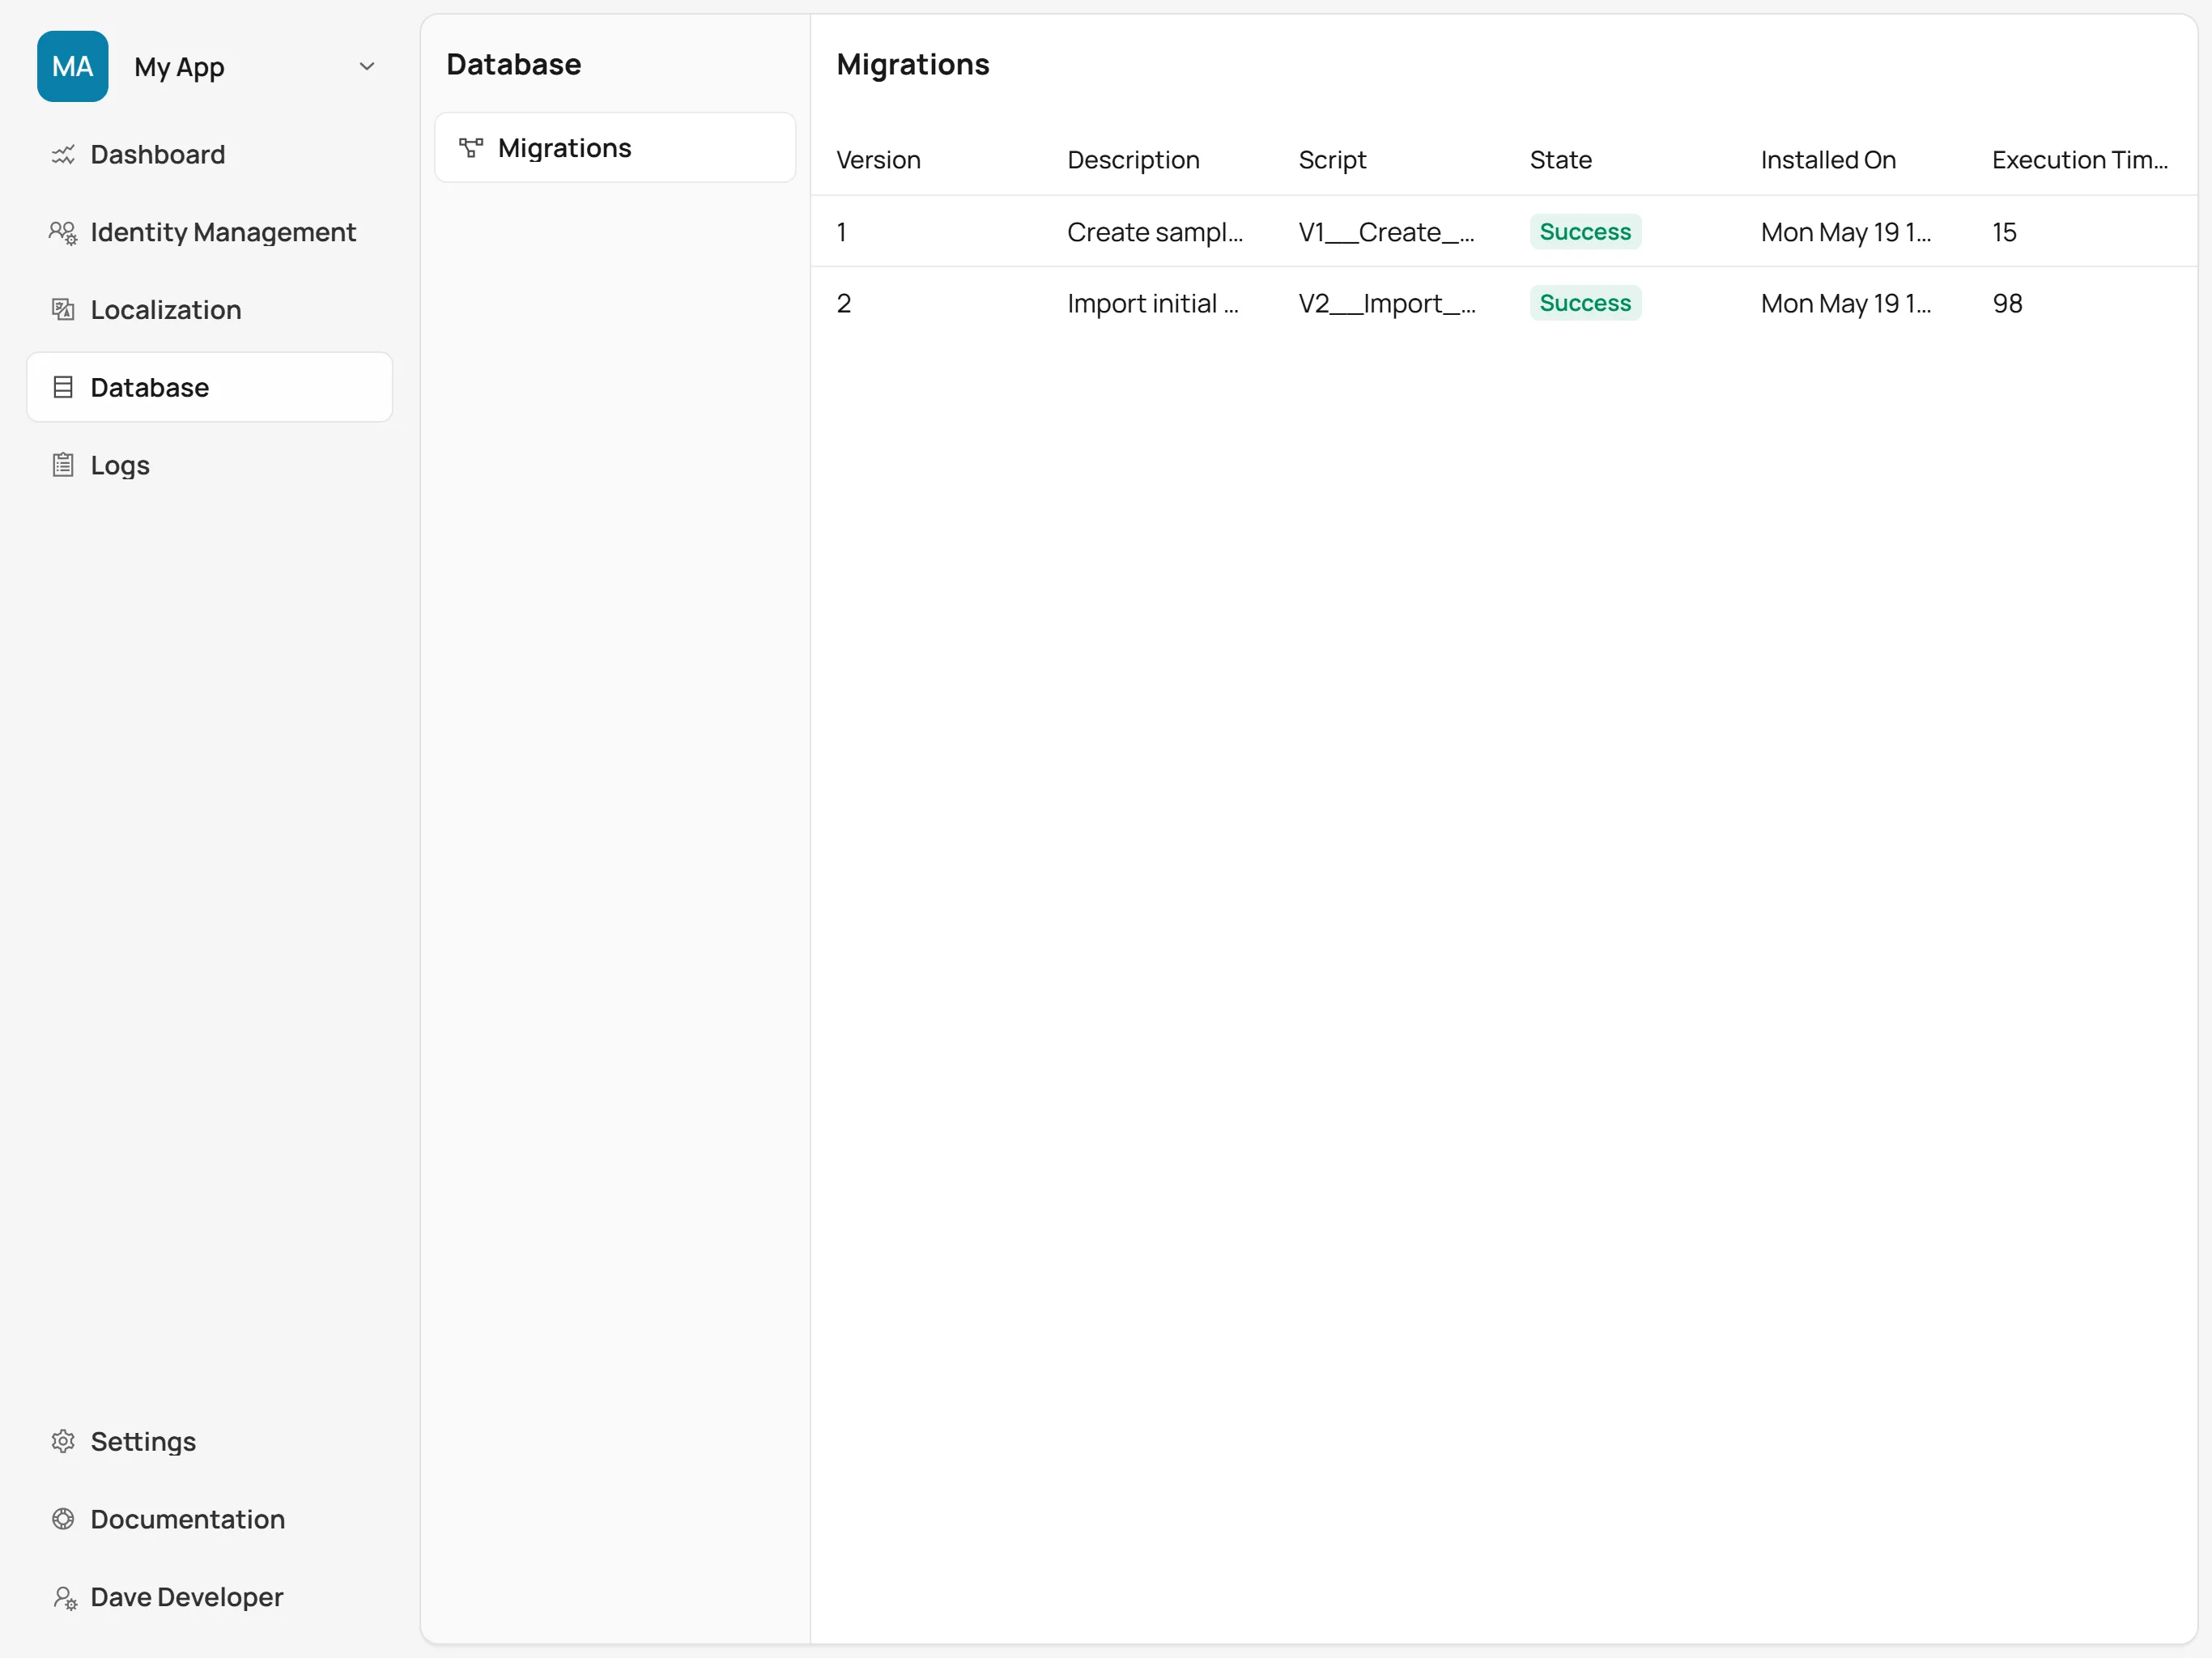Viewport: 2212px width, 1658px height.
Task: Open Identity Management from sidebar
Action: pos(223,232)
